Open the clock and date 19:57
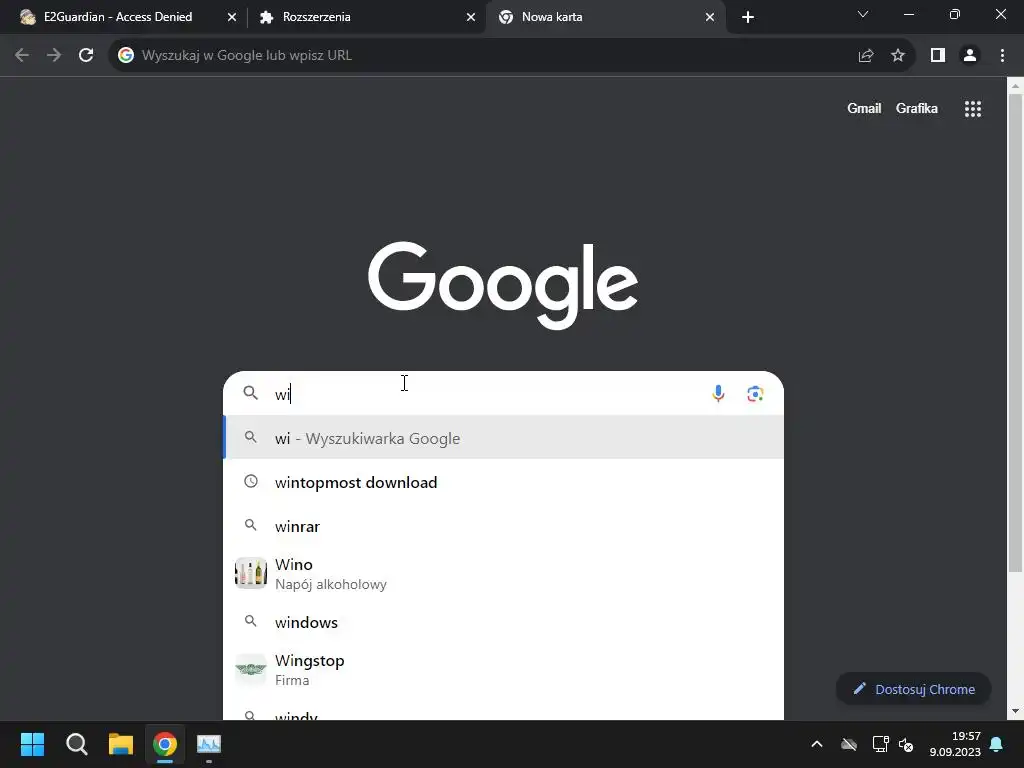The width and height of the screenshot is (1024, 768). coord(955,744)
